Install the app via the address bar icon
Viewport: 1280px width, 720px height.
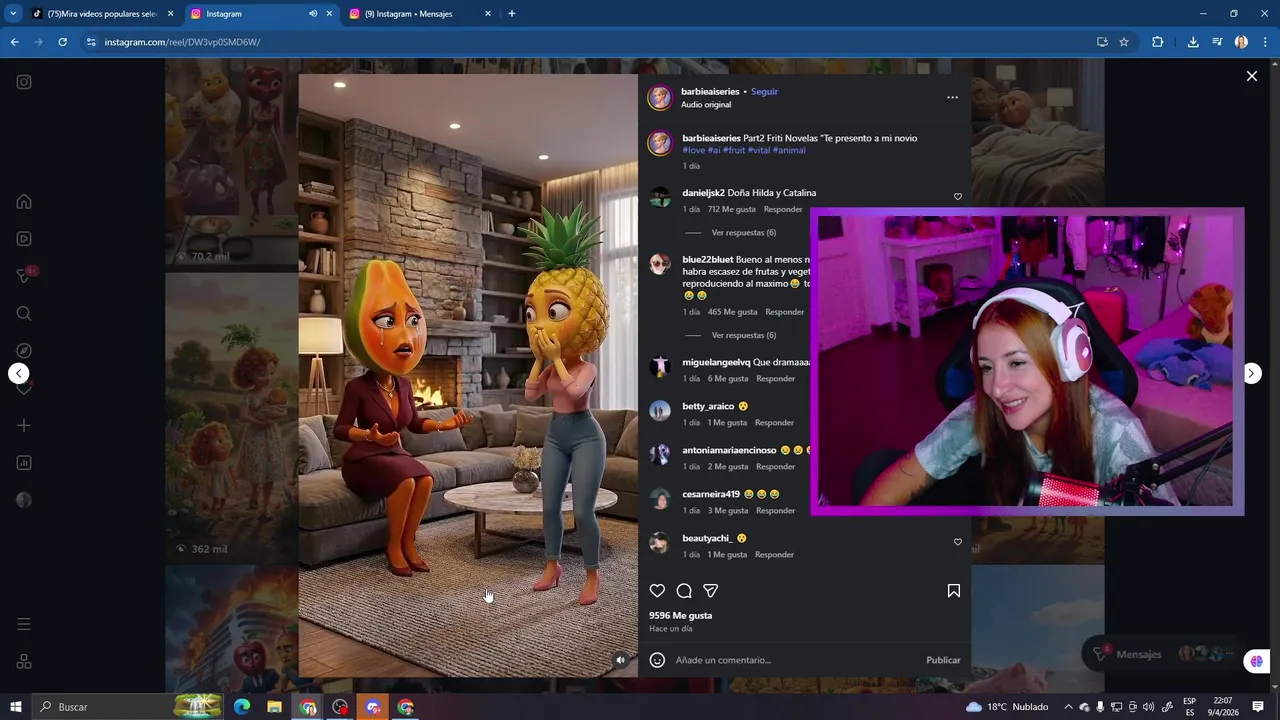point(1102,42)
